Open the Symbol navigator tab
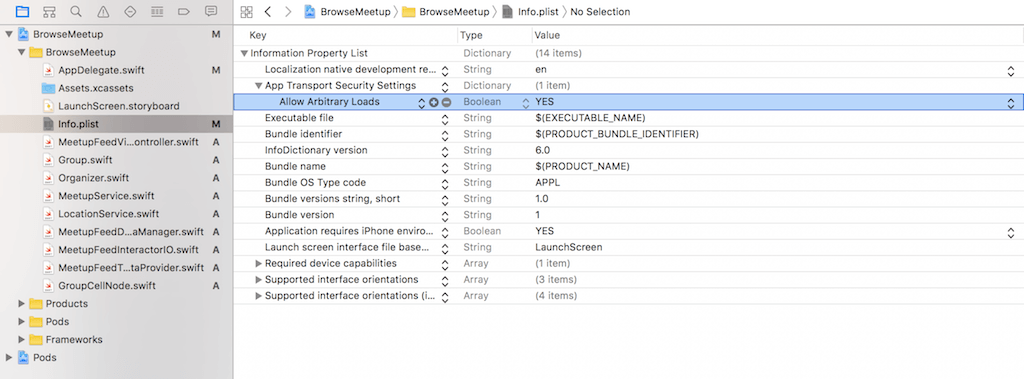Screen dimensions: 1024x379 click(49, 11)
